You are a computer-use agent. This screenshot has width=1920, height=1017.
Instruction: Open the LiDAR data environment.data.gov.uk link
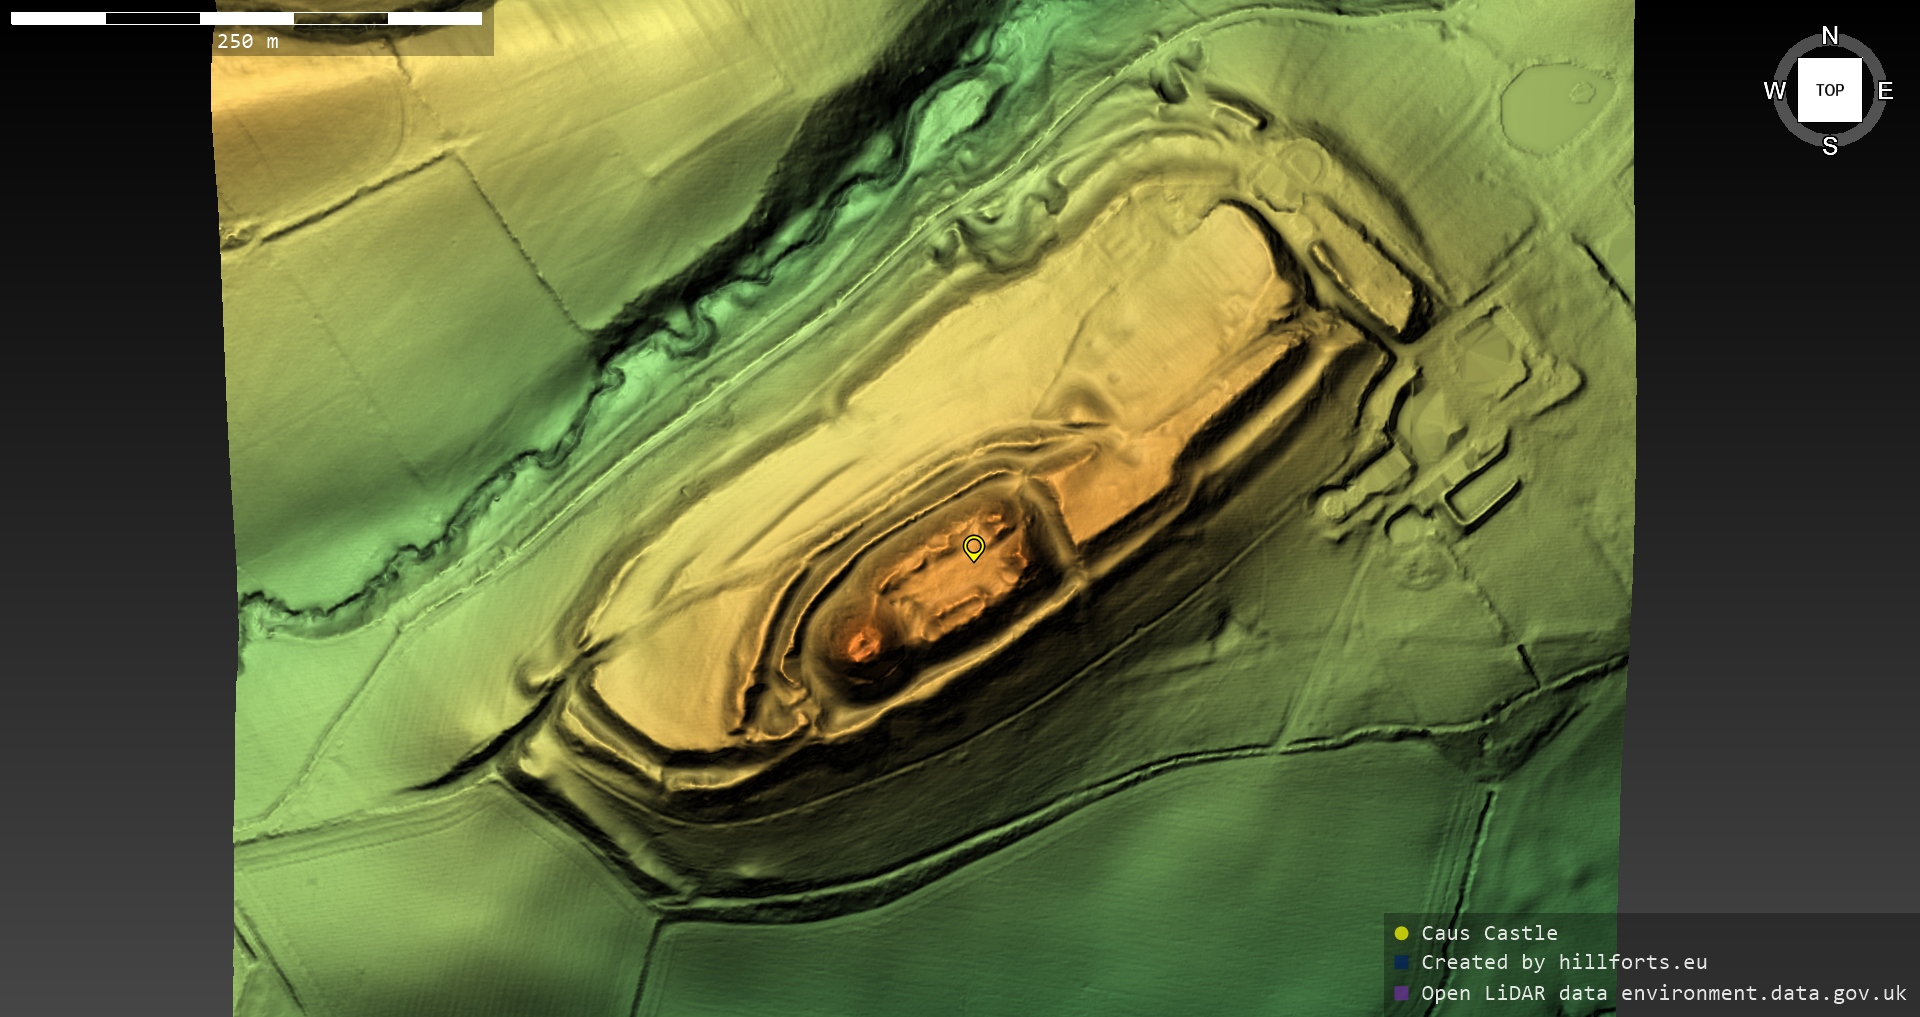pos(1663,993)
